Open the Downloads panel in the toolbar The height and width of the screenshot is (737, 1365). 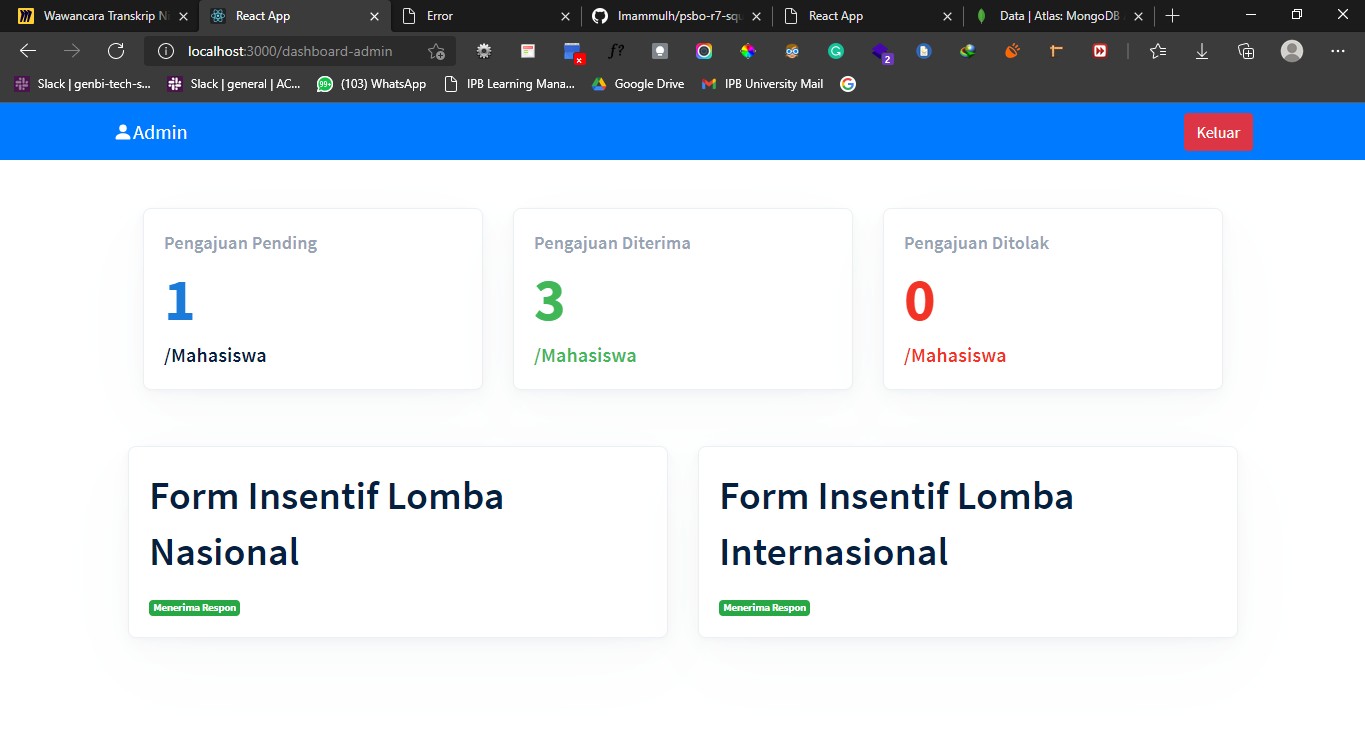pos(1201,50)
